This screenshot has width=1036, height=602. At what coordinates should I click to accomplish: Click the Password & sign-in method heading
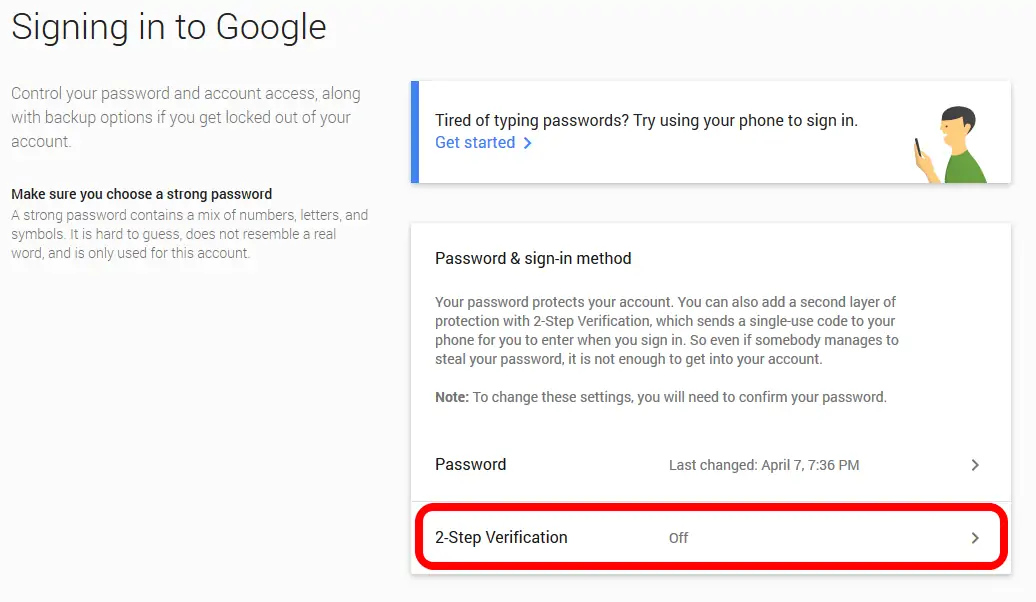point(533,258)
